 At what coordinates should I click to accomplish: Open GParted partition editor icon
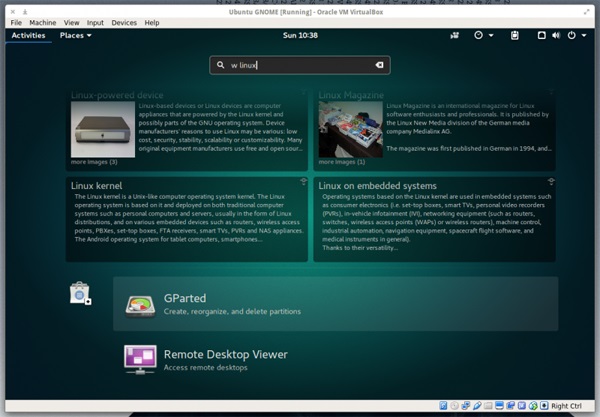pyautogui.click(x=139, y=304)
